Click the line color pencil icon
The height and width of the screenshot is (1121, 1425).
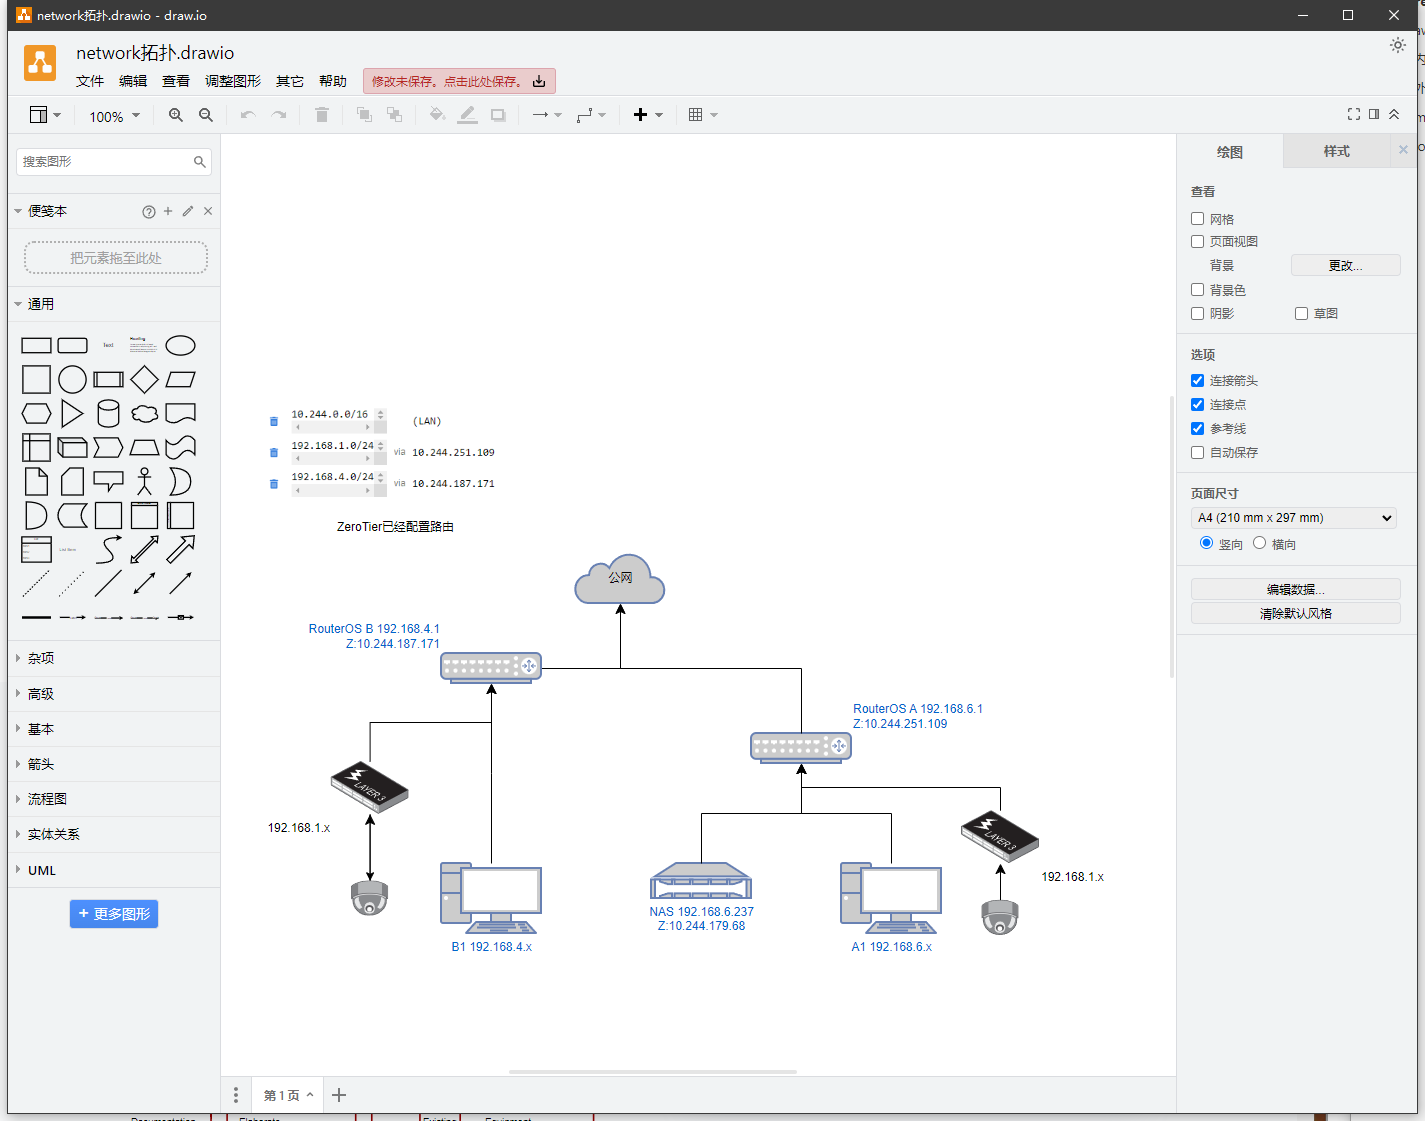coord(467,115)
